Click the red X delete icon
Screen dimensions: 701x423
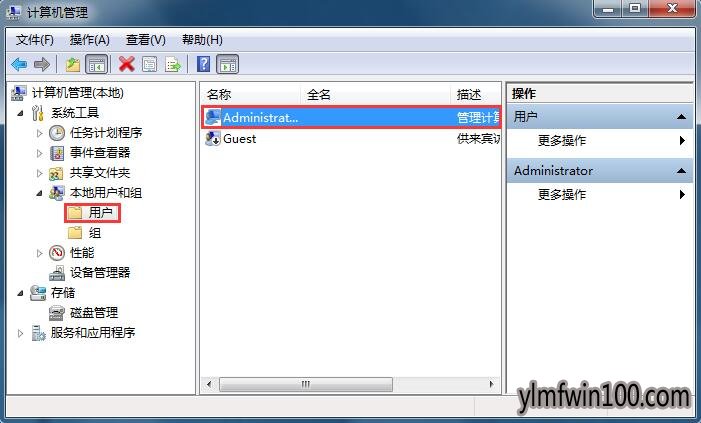click(x=127, y=64)
